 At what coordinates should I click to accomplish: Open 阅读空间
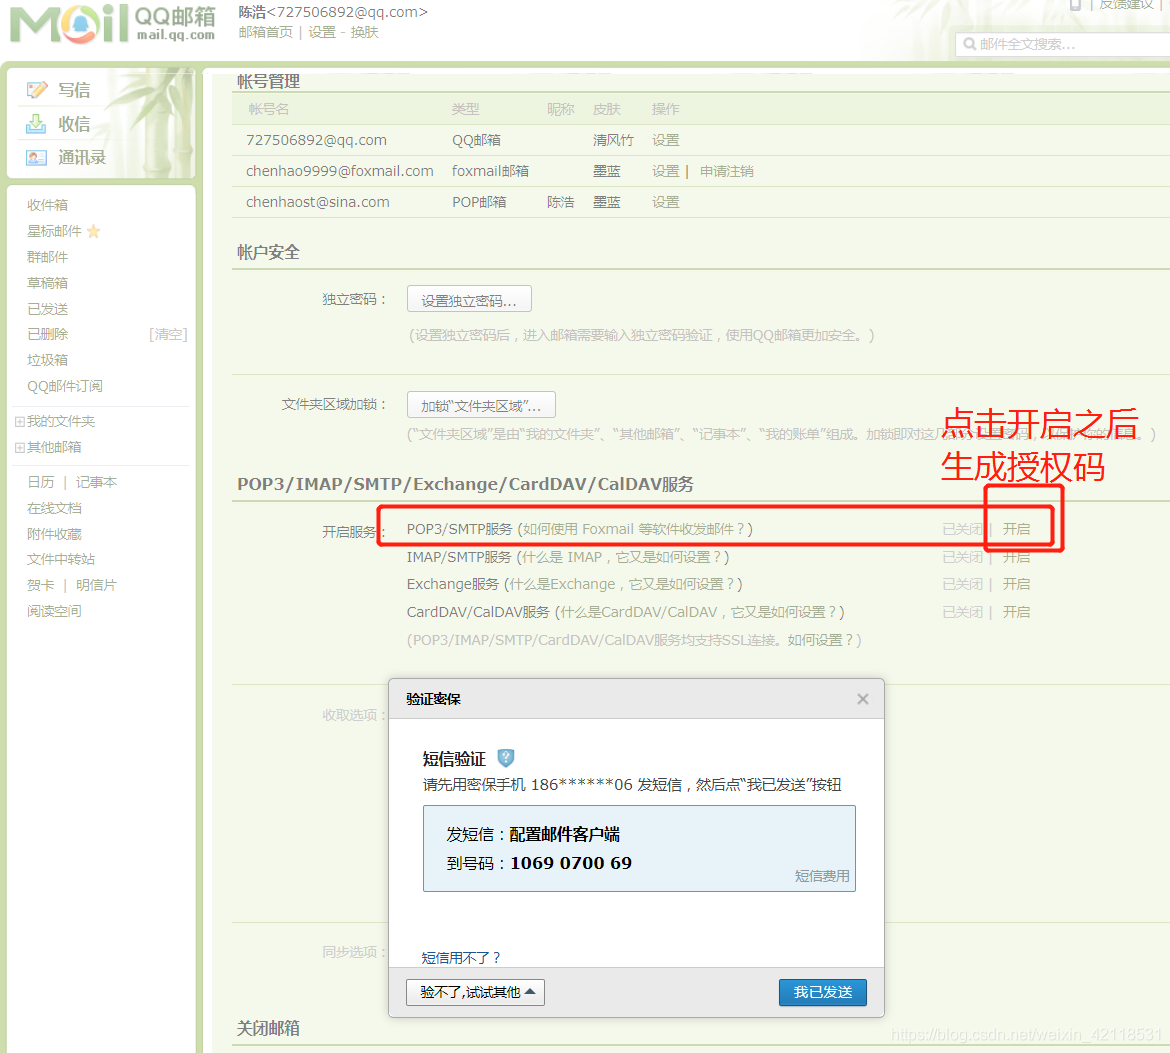tap(54, 611)
